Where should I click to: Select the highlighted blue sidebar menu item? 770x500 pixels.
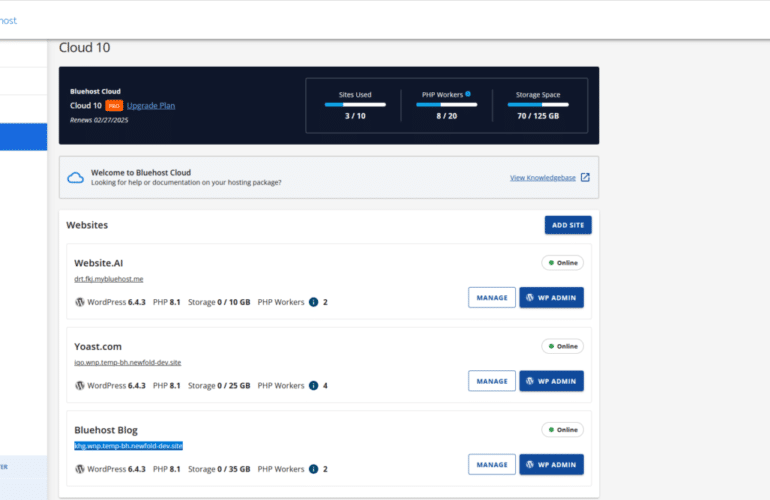pos(24,137)
